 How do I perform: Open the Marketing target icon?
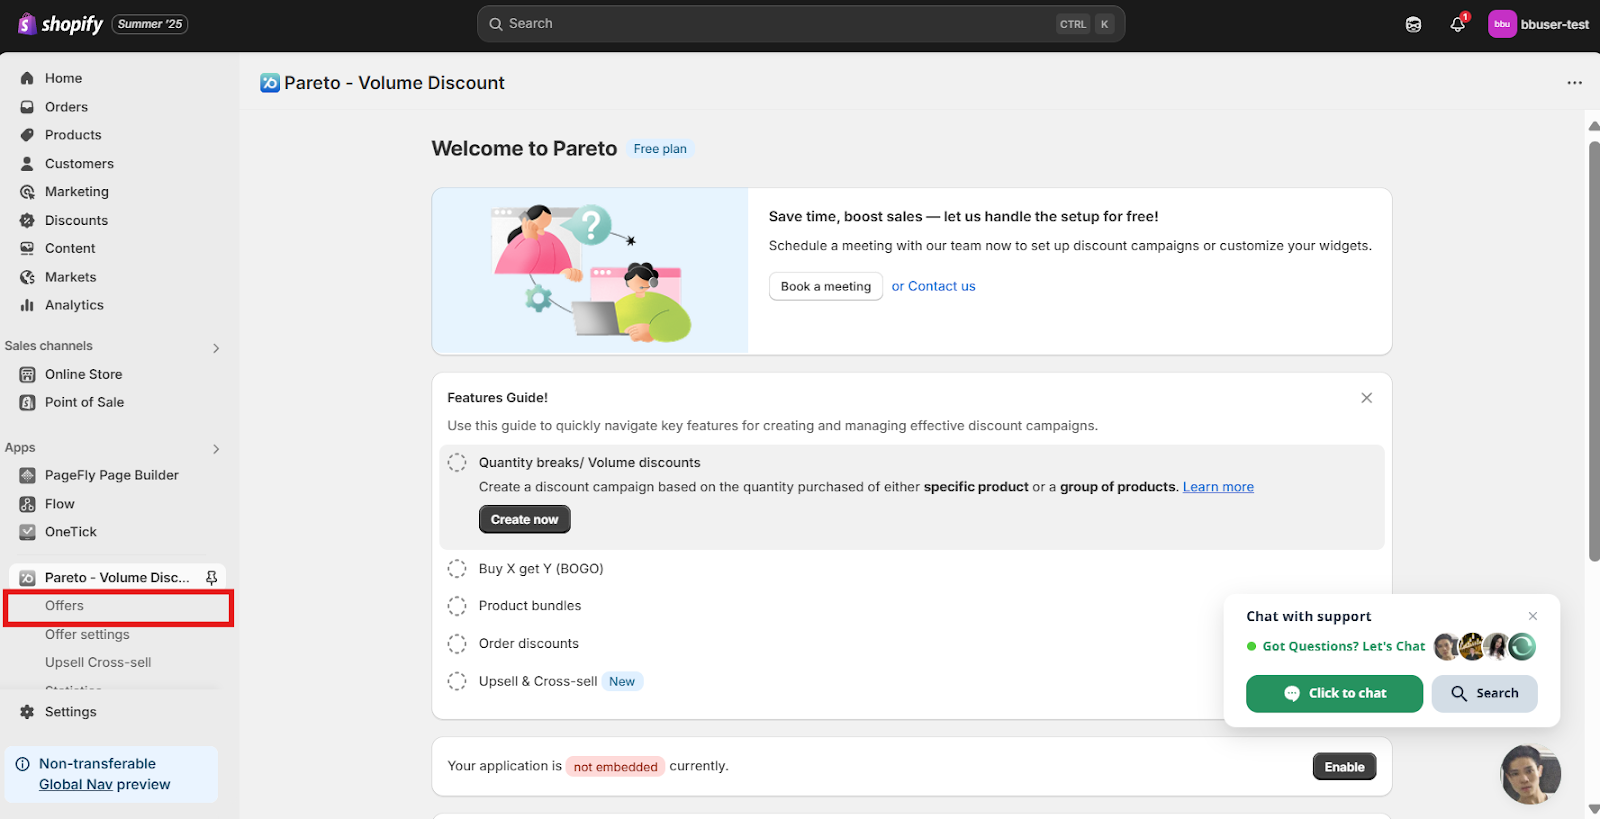coord(27,192)
